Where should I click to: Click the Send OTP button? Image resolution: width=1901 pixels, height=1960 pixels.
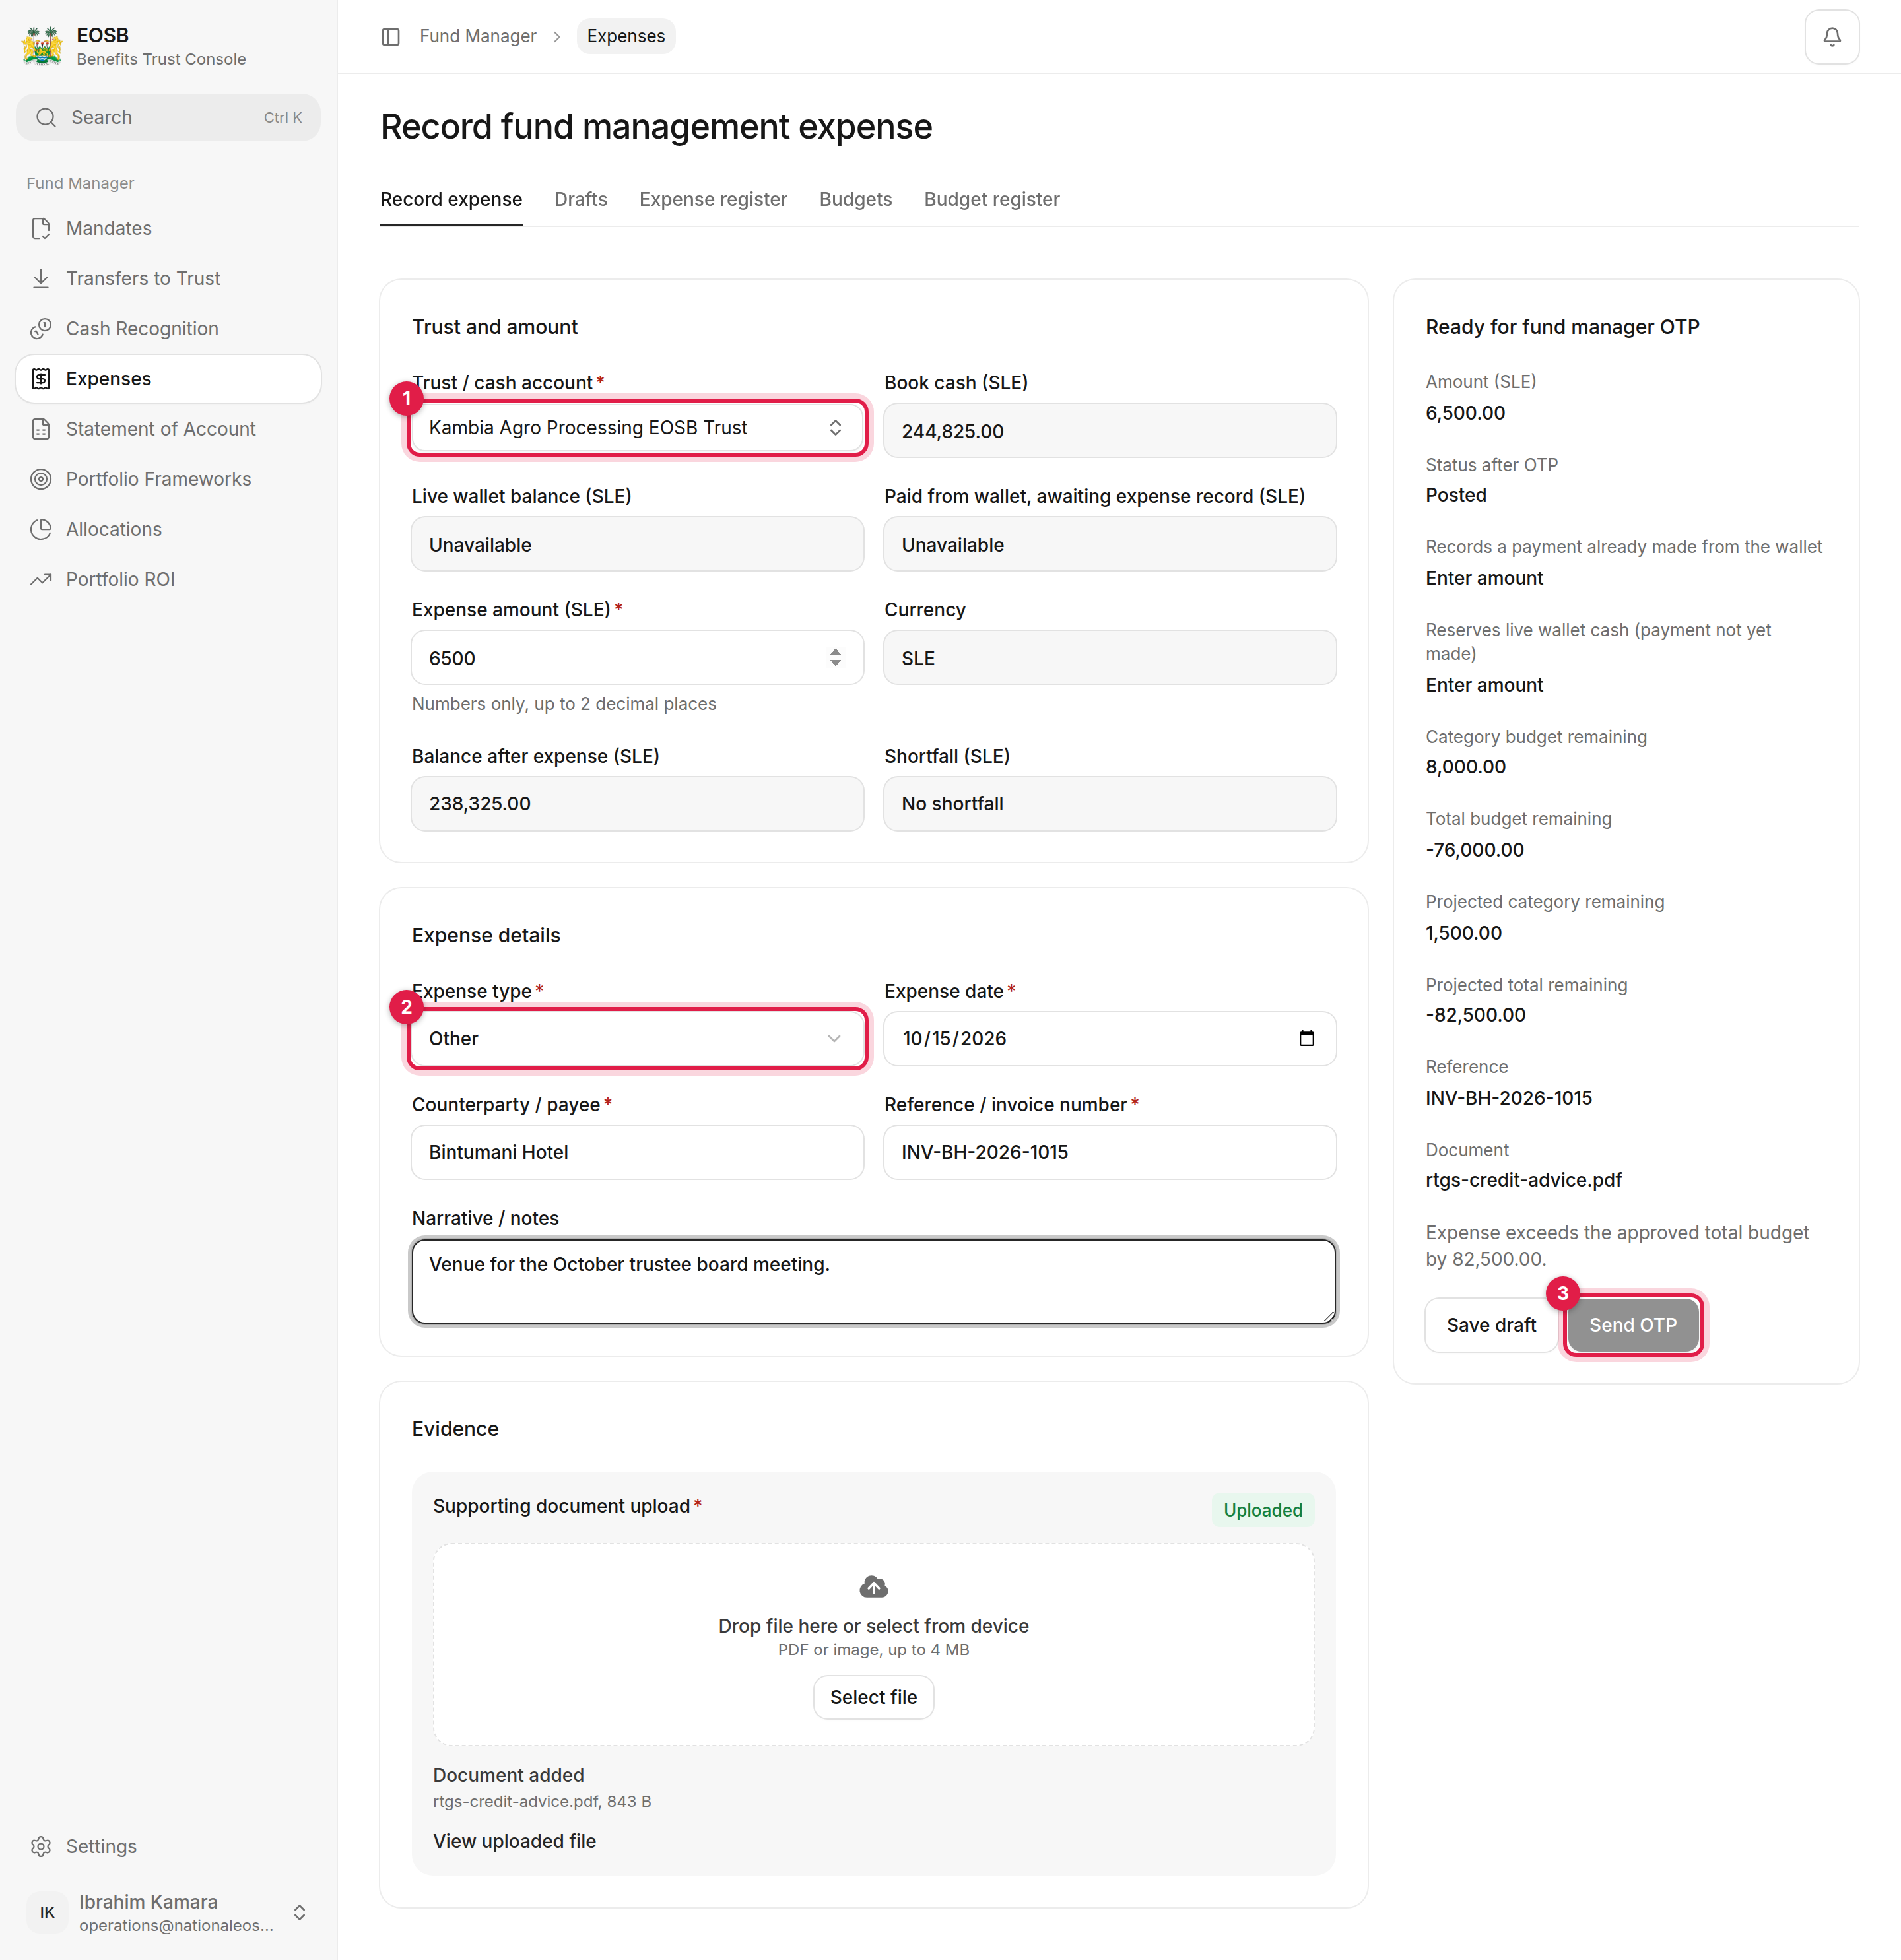tap(1633, 1325)
